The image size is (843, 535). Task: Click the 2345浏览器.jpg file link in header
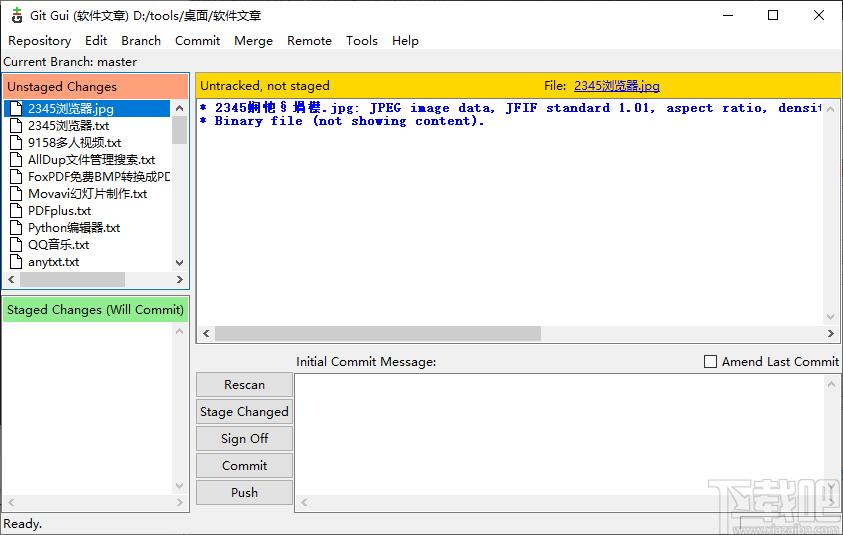click(617, 86)
